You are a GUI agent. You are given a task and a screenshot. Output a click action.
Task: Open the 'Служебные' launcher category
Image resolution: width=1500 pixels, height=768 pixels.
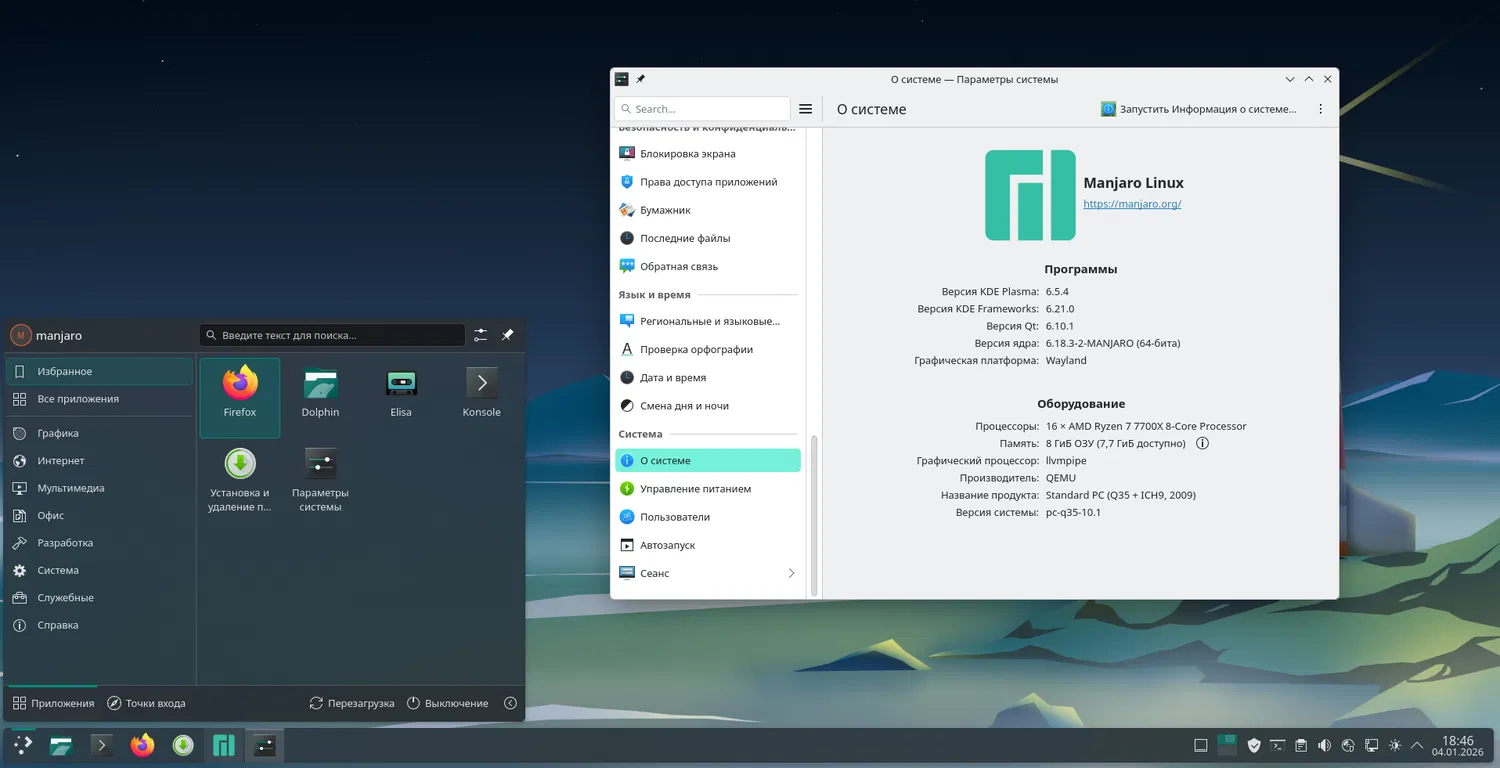(99, 598)
